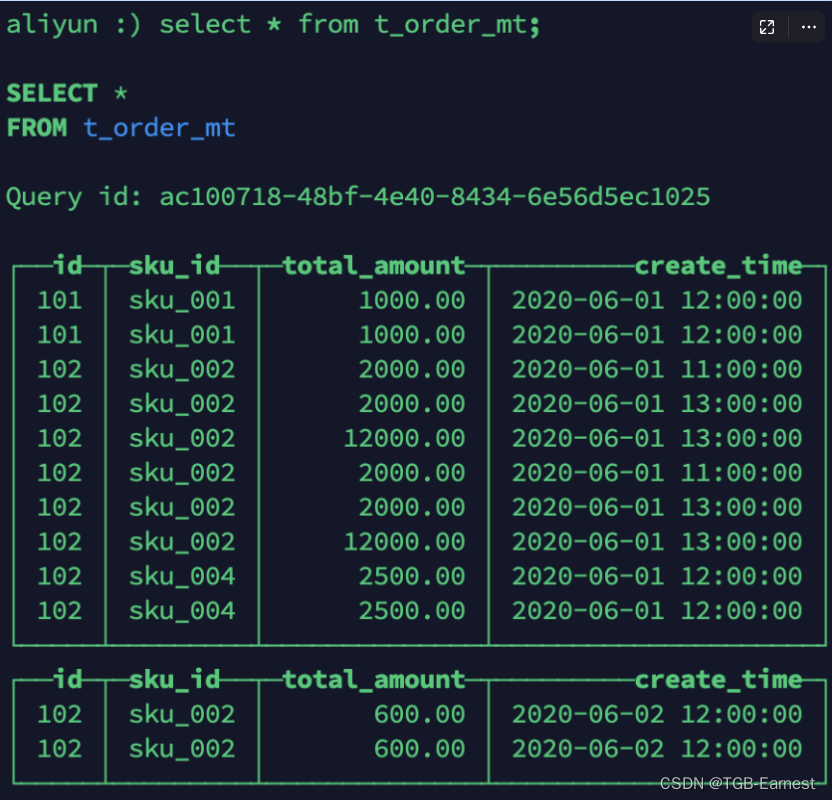This screenshot has width=832, height=800.
Task: Click the sku_id header of the lower result table
Action: pos(175,679)
